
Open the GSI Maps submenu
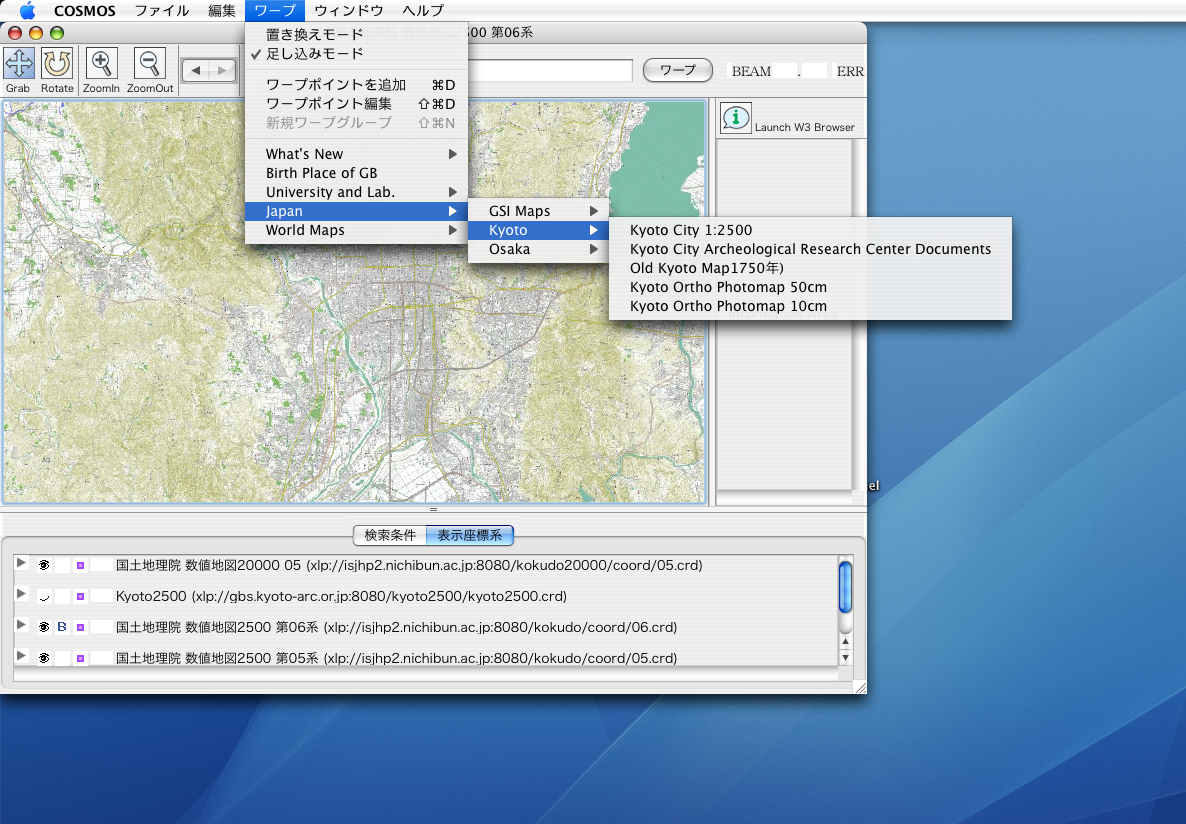(x=539, y=211)
